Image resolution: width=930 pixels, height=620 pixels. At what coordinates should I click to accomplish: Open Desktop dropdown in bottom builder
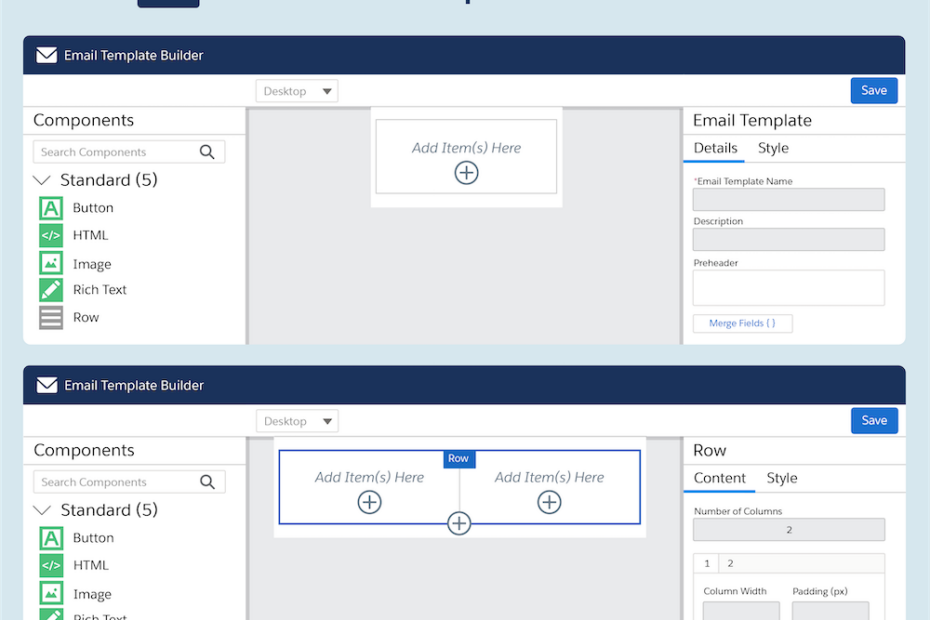(x=297, y=421)
